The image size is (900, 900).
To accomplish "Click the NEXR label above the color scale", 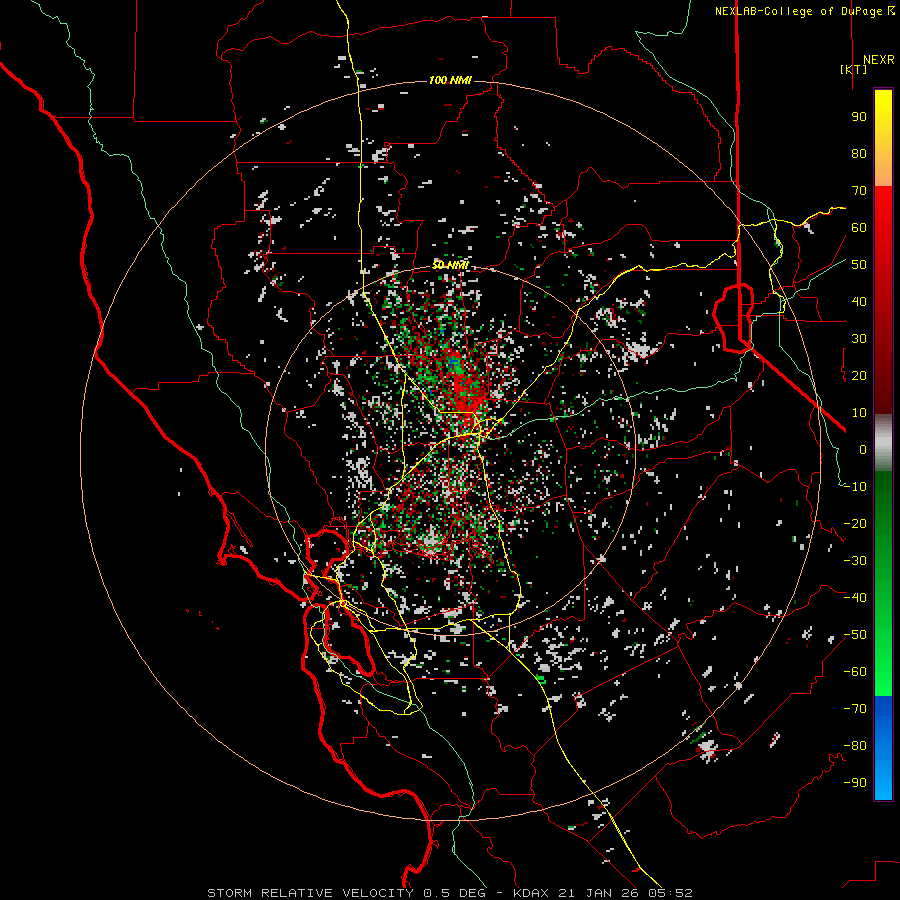I will (x=878, y=60).
